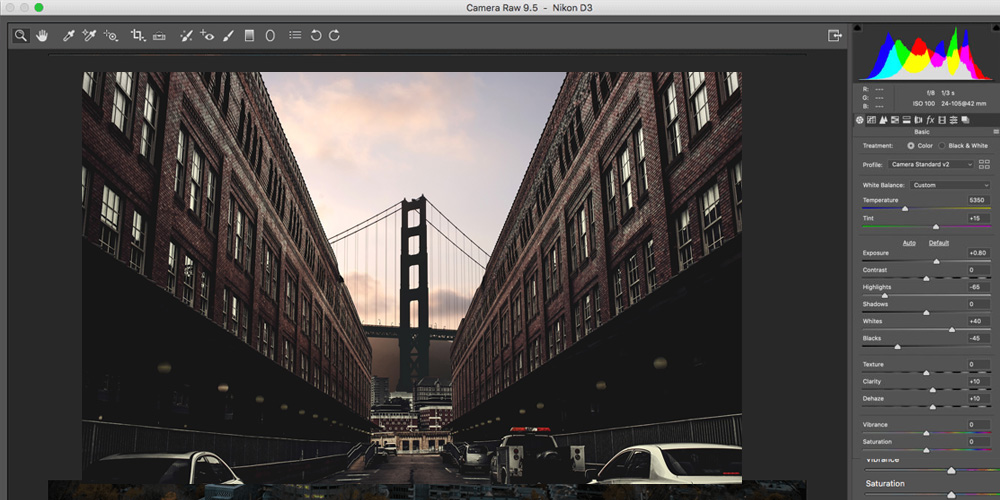1000x500 pixels.
Task: Click the Dehaze slider handle
Action: point(932,407)
